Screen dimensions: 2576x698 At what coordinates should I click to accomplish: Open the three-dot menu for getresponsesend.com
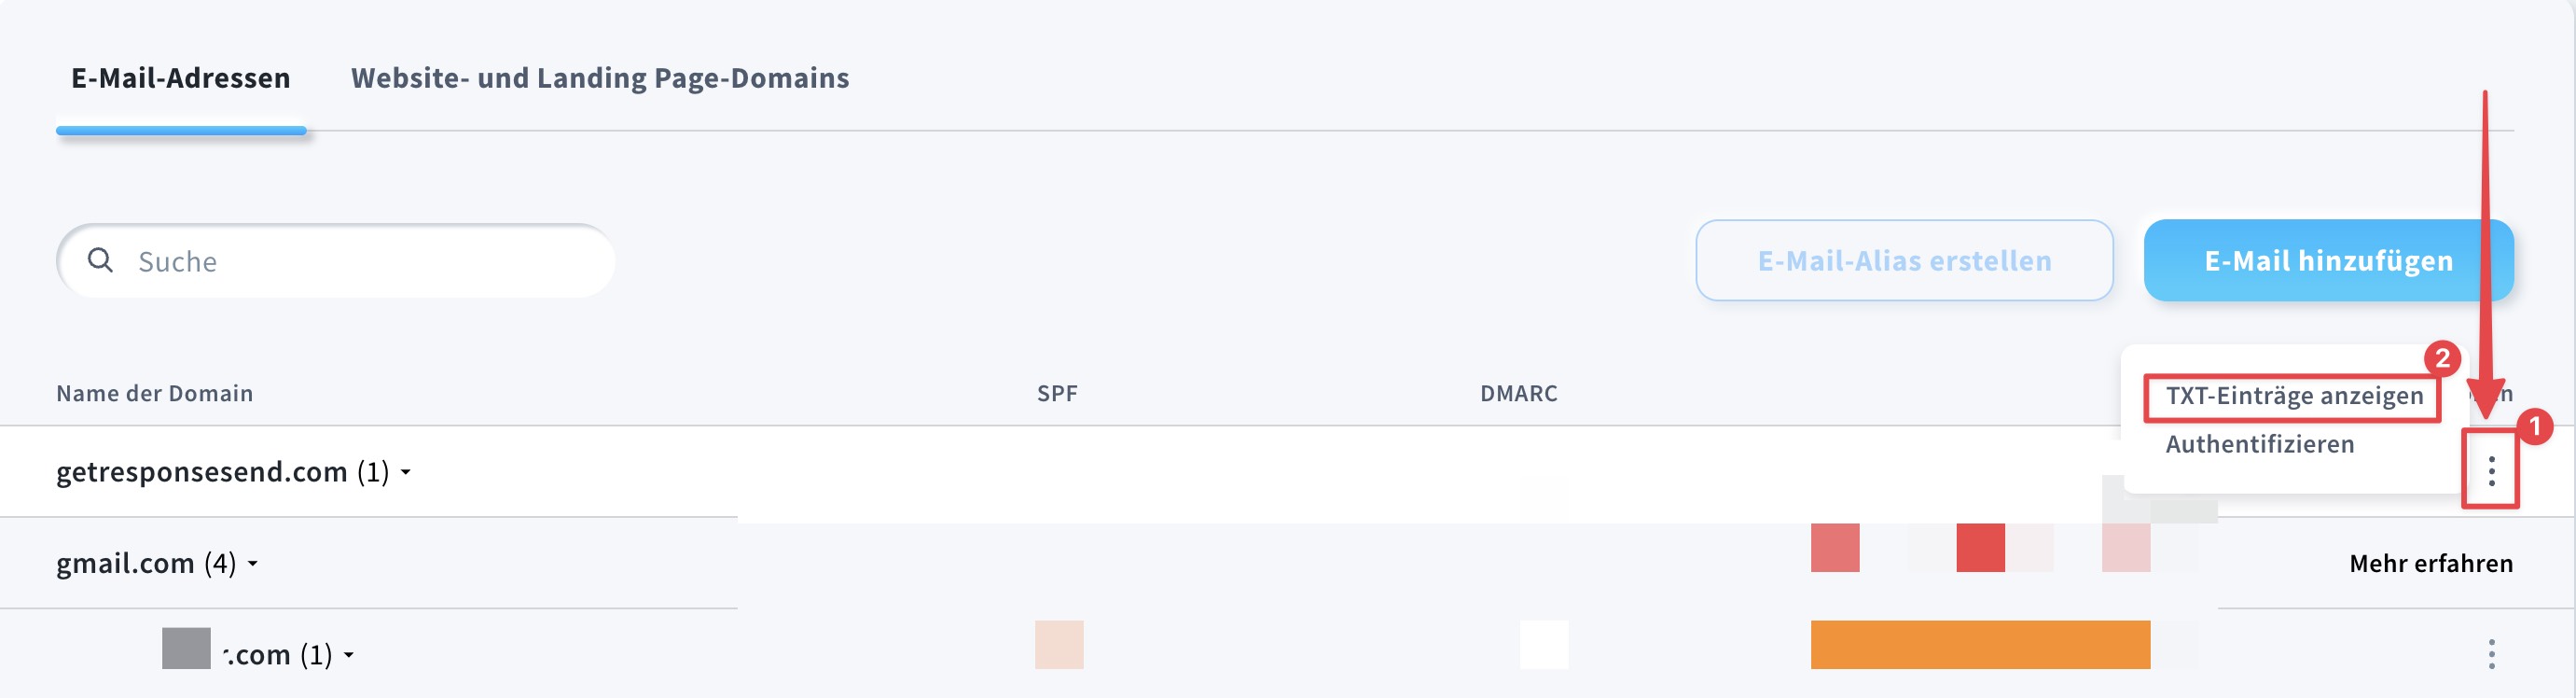pyautogui.click(x=2490, y=471)
